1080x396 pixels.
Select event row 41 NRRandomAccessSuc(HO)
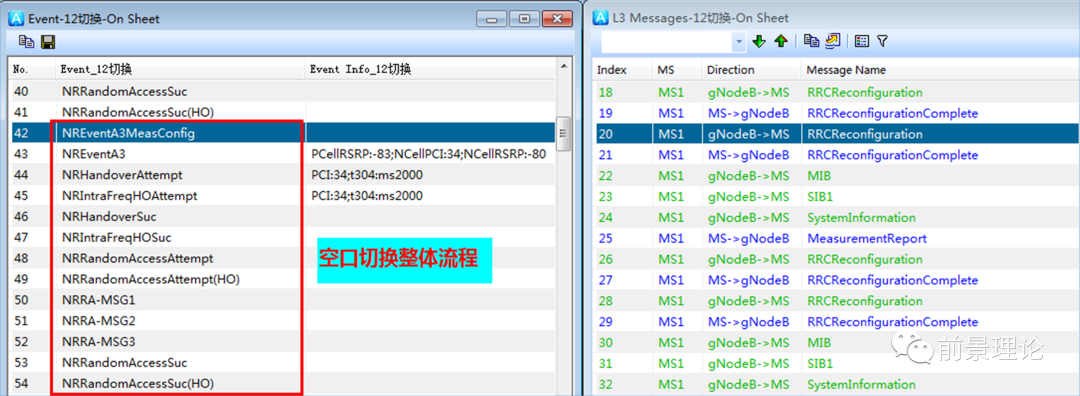click(x=282, y=112)
